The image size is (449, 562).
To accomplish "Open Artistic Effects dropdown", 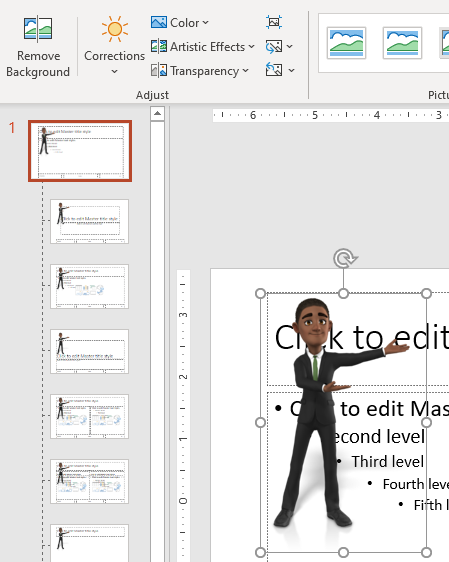I will pos(203,47).
